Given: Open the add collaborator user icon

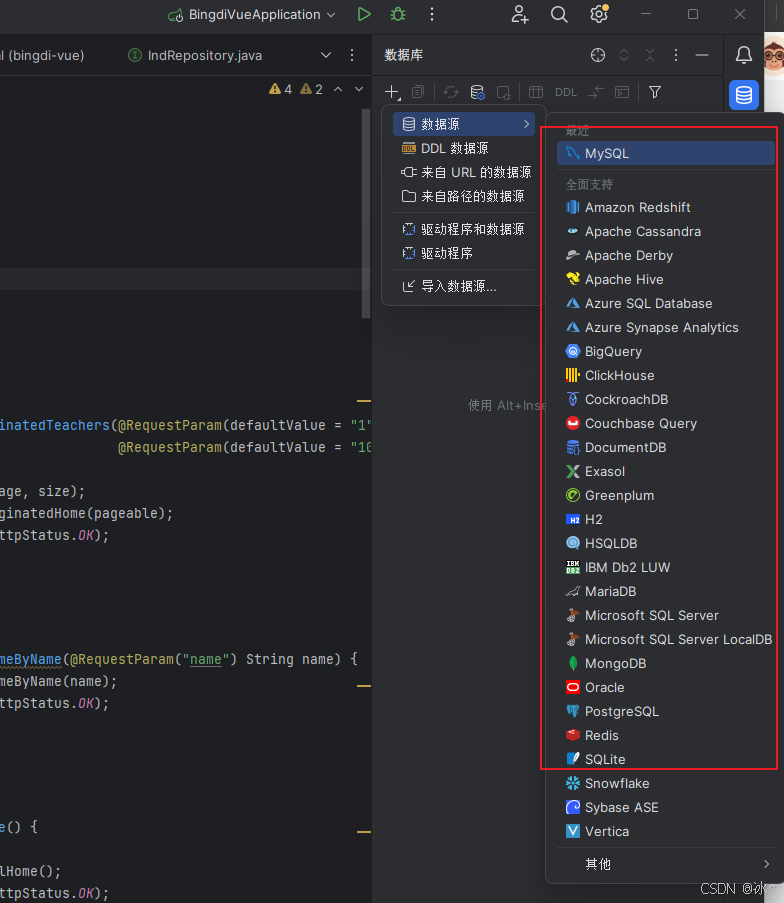Looking at the screenshot, I should click(520, 14).
